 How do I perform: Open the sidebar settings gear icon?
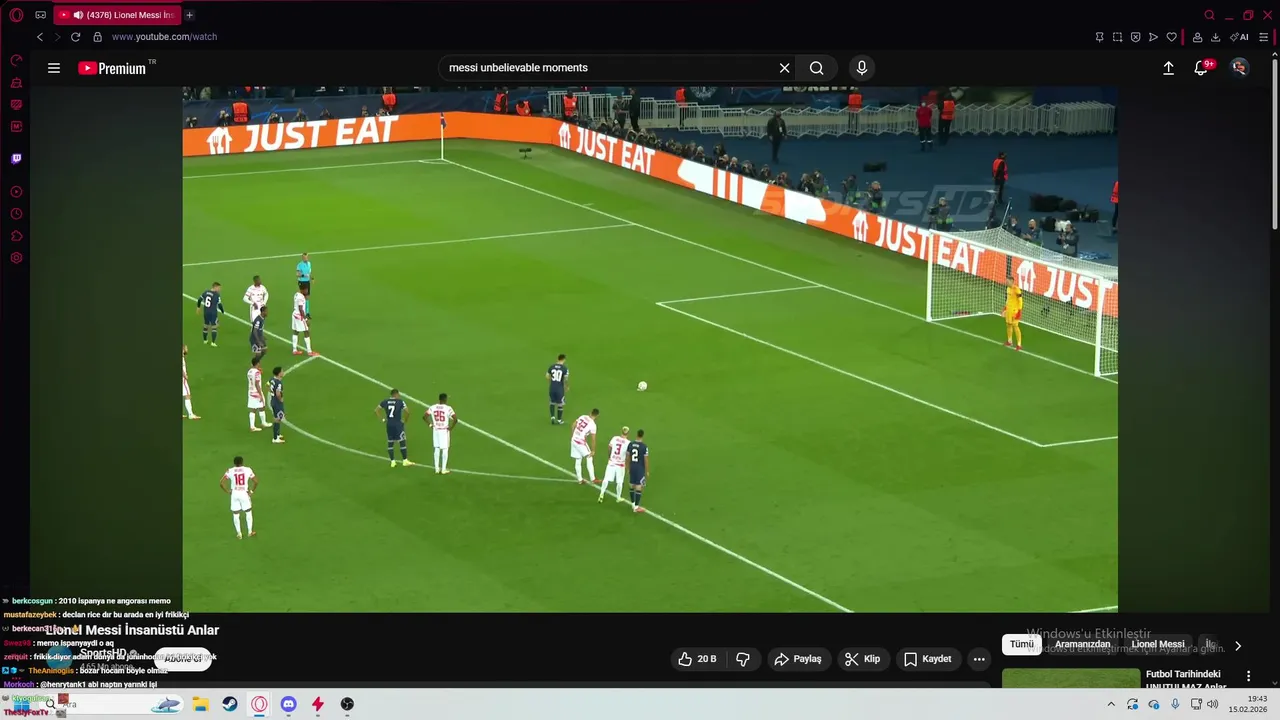click(16, 258)
